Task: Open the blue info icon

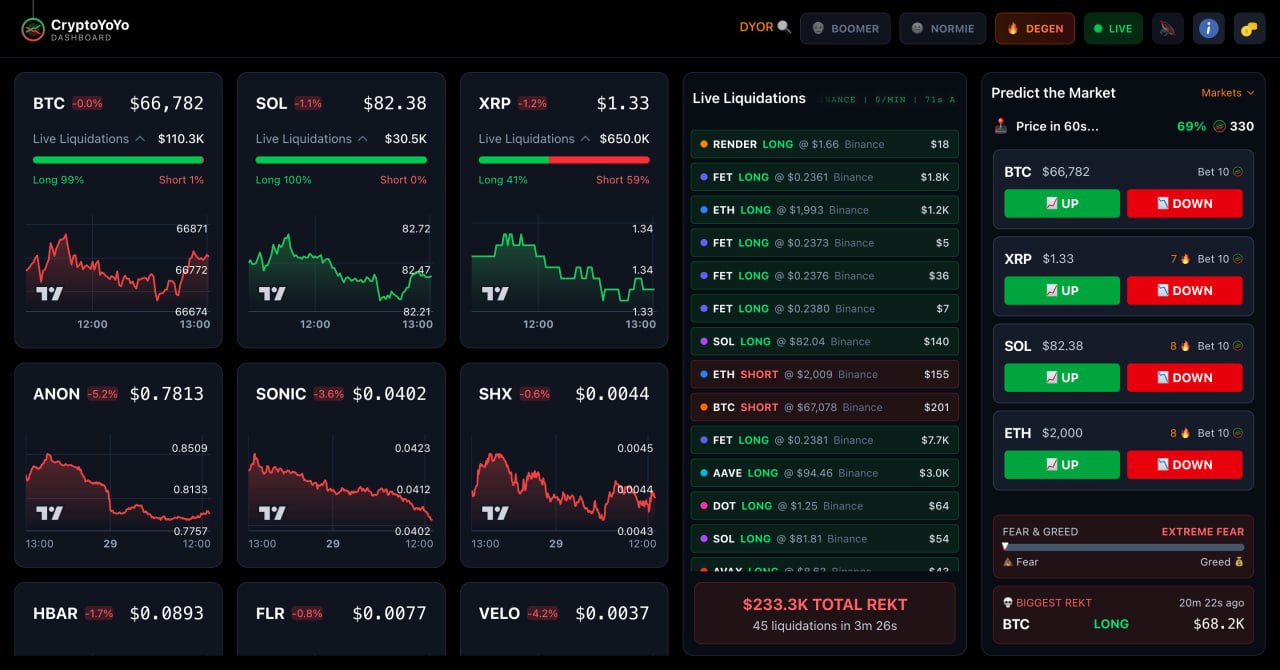Action: (1208, 29)
